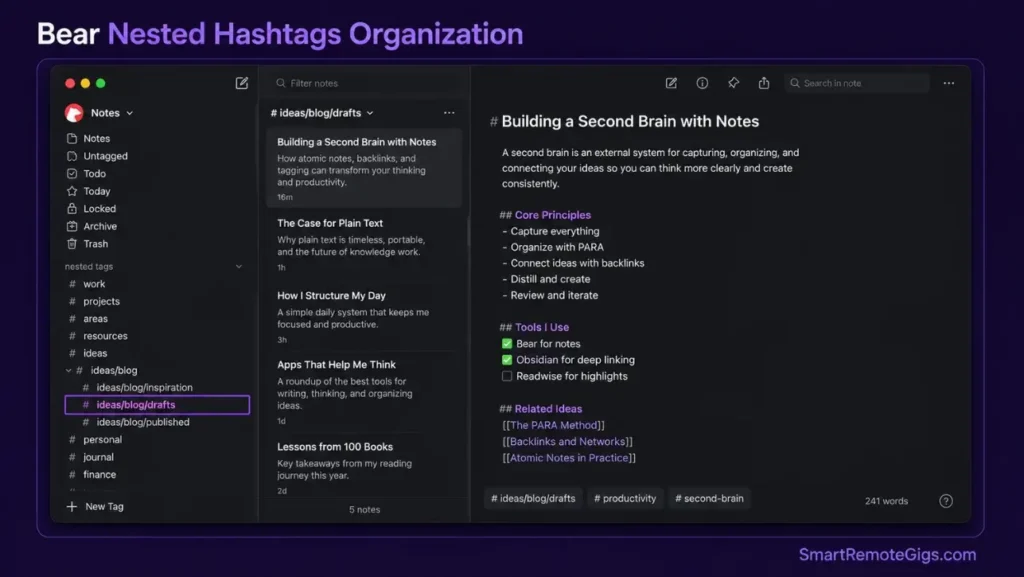Open the note's more options ellipsis
The image size is (1024, 577).
pyautogui.click(x=948, y=83)
